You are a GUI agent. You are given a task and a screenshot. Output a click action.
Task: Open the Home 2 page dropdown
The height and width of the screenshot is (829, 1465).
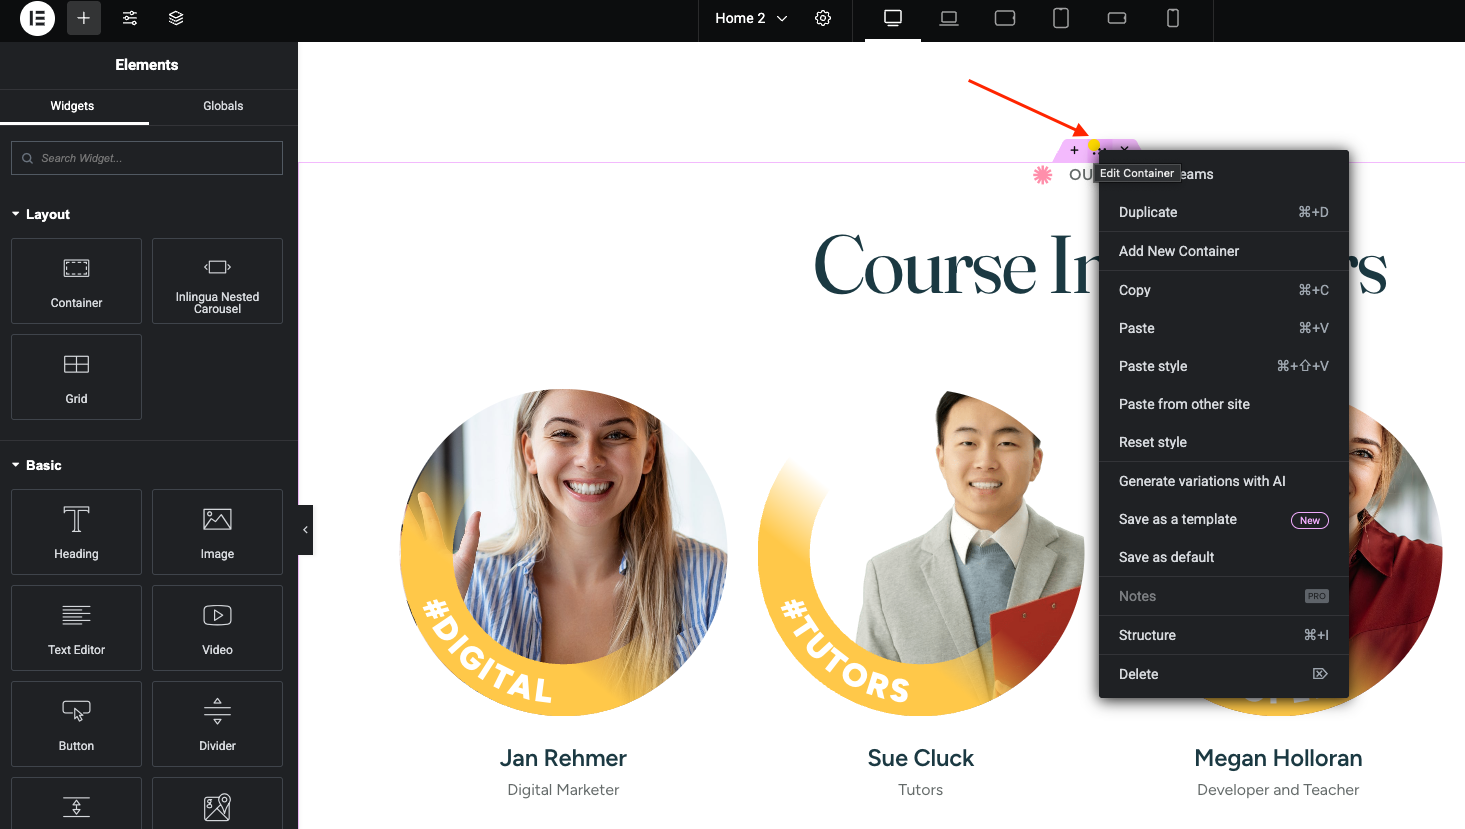click(x=751, y=18)
